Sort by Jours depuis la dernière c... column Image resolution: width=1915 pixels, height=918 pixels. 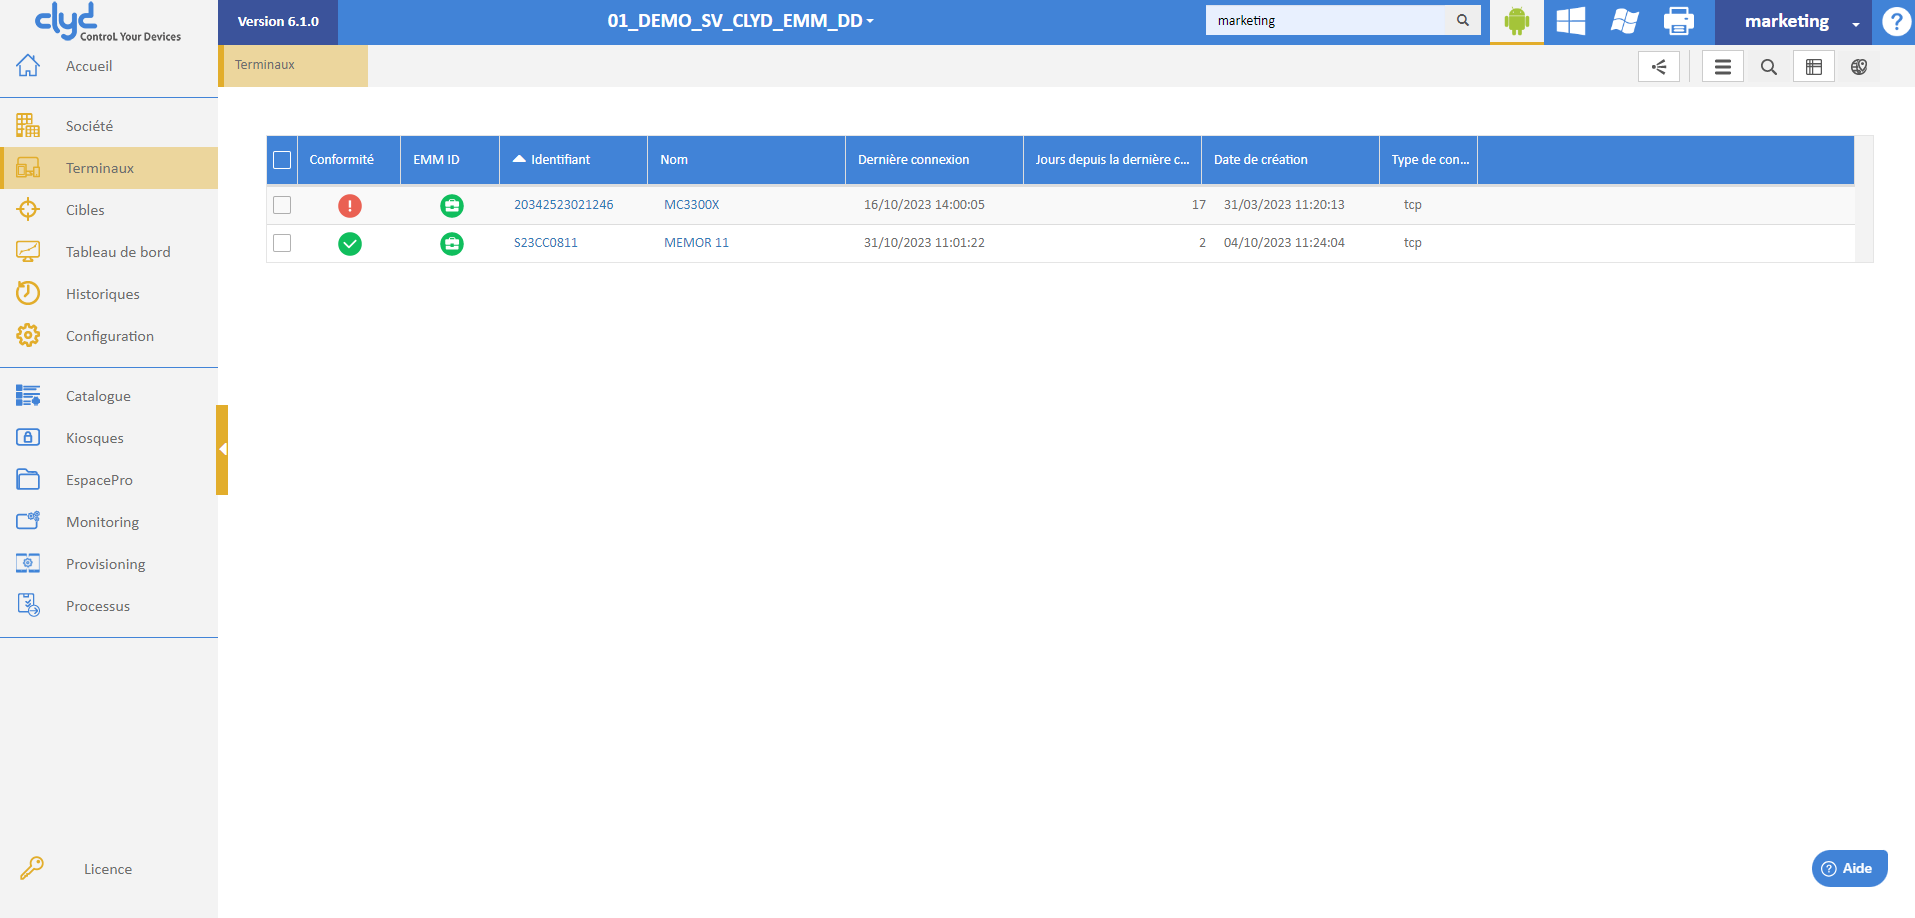point(1112,160)
